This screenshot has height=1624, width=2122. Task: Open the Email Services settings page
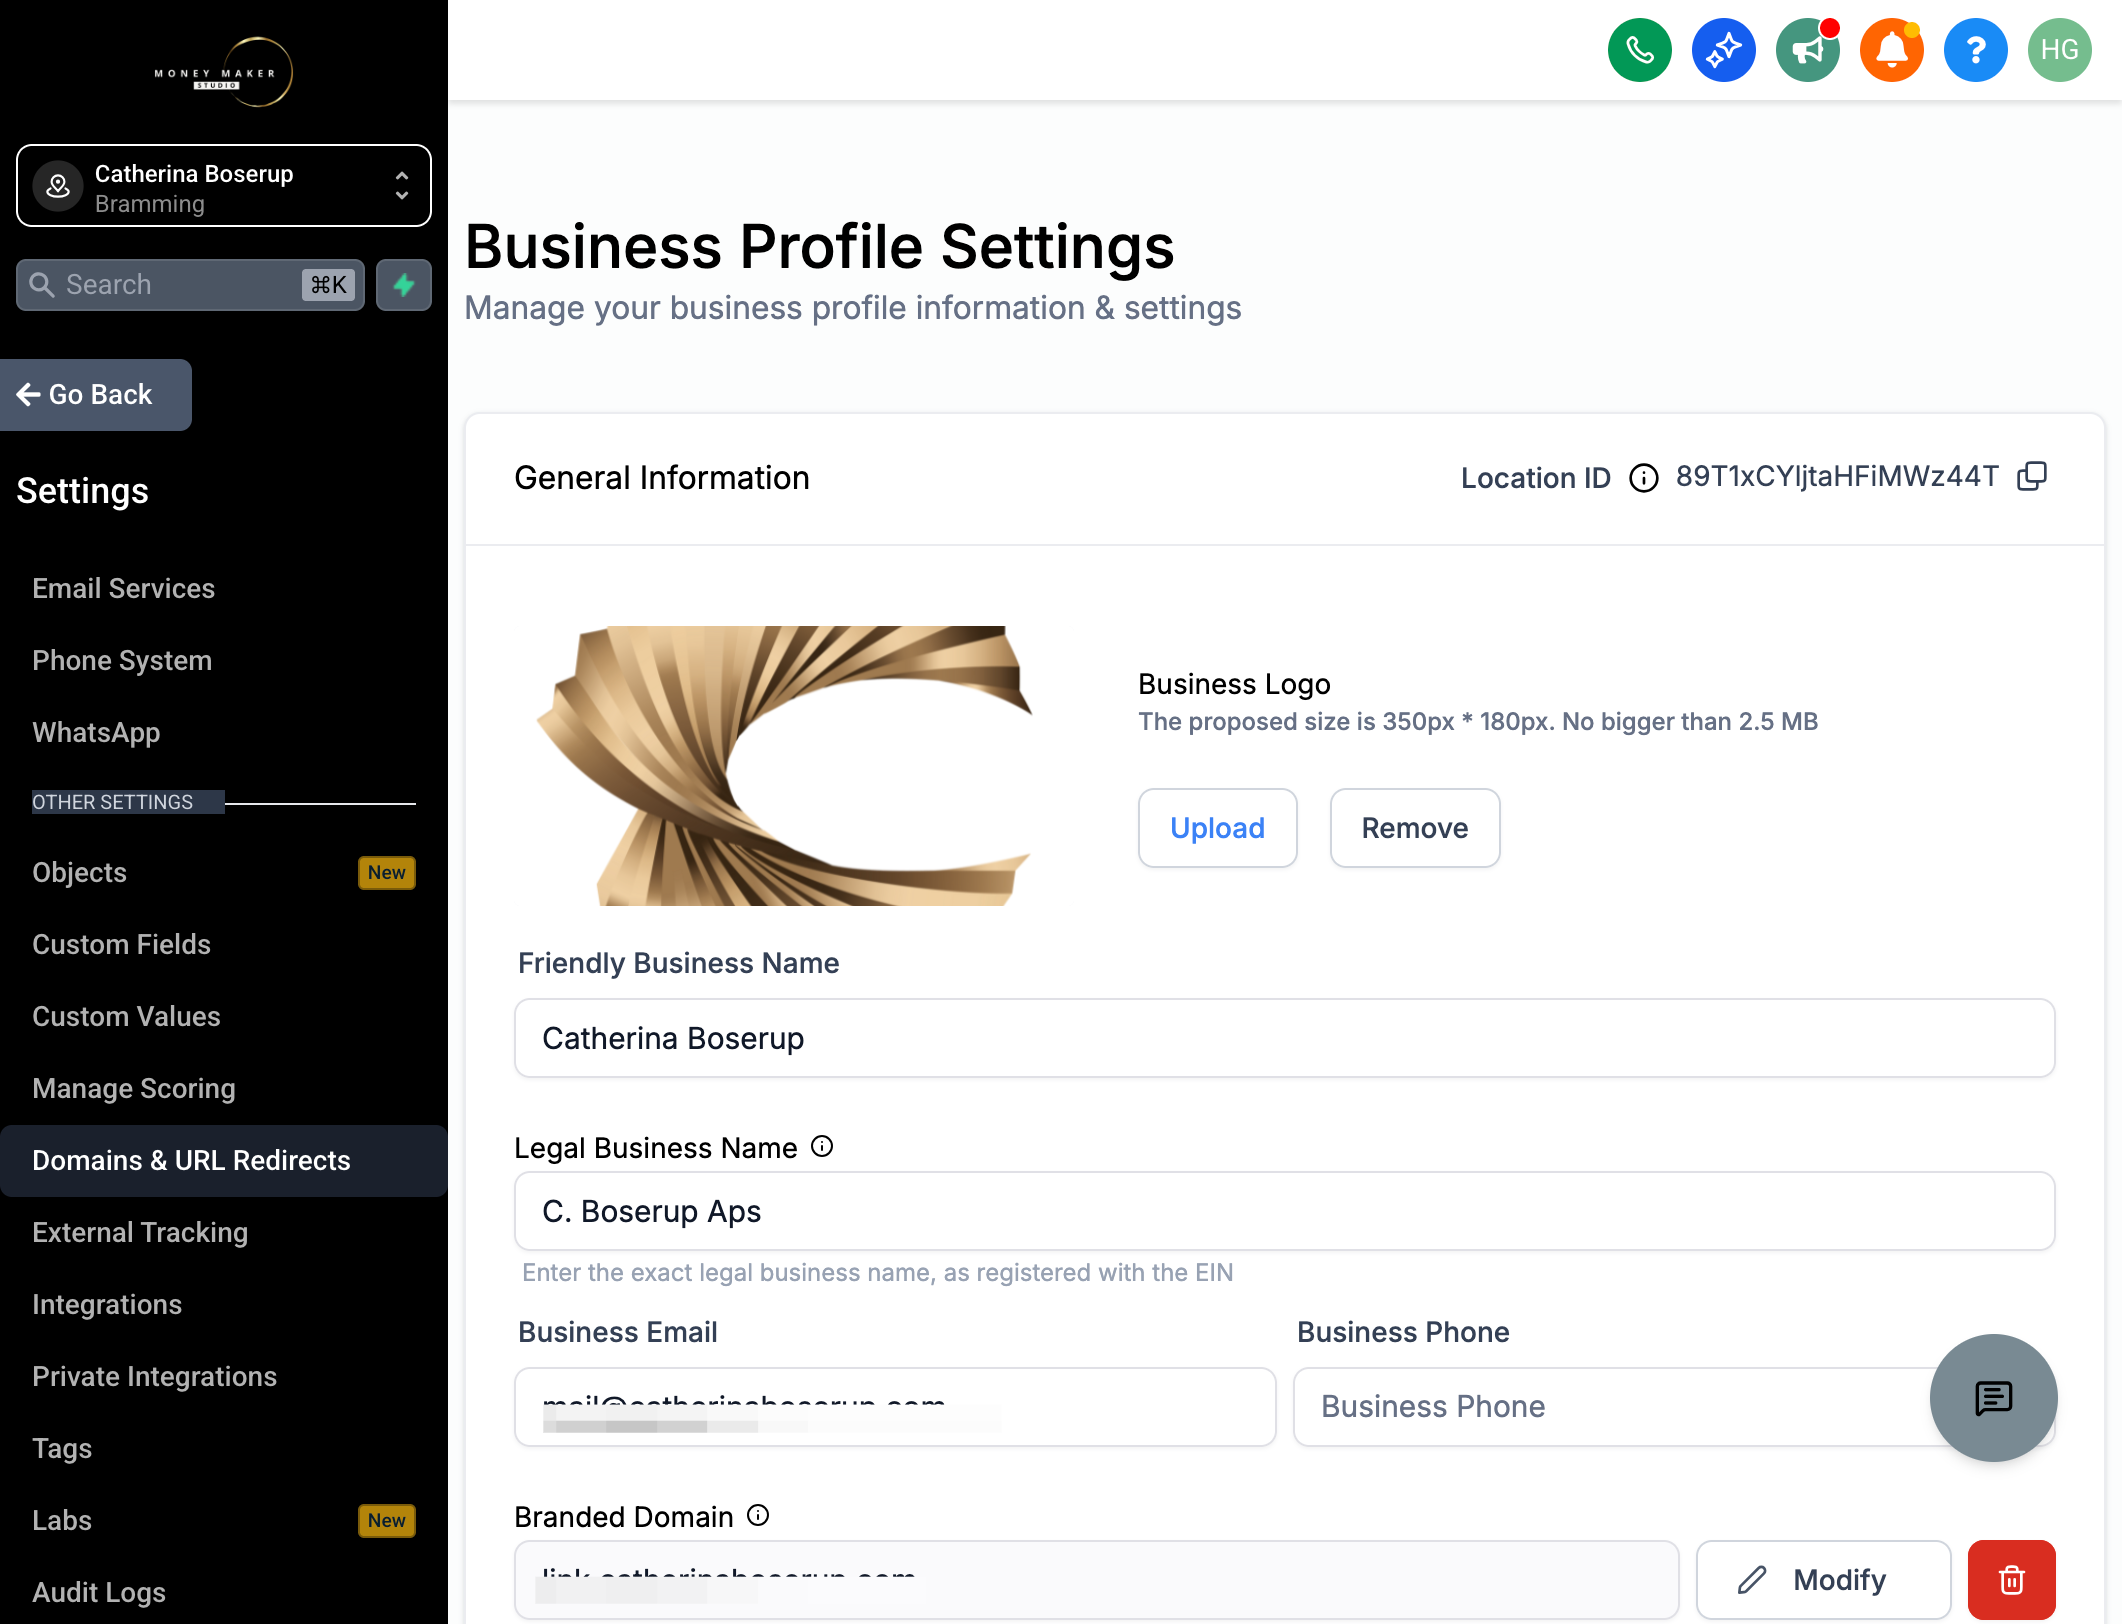(123, 588)
